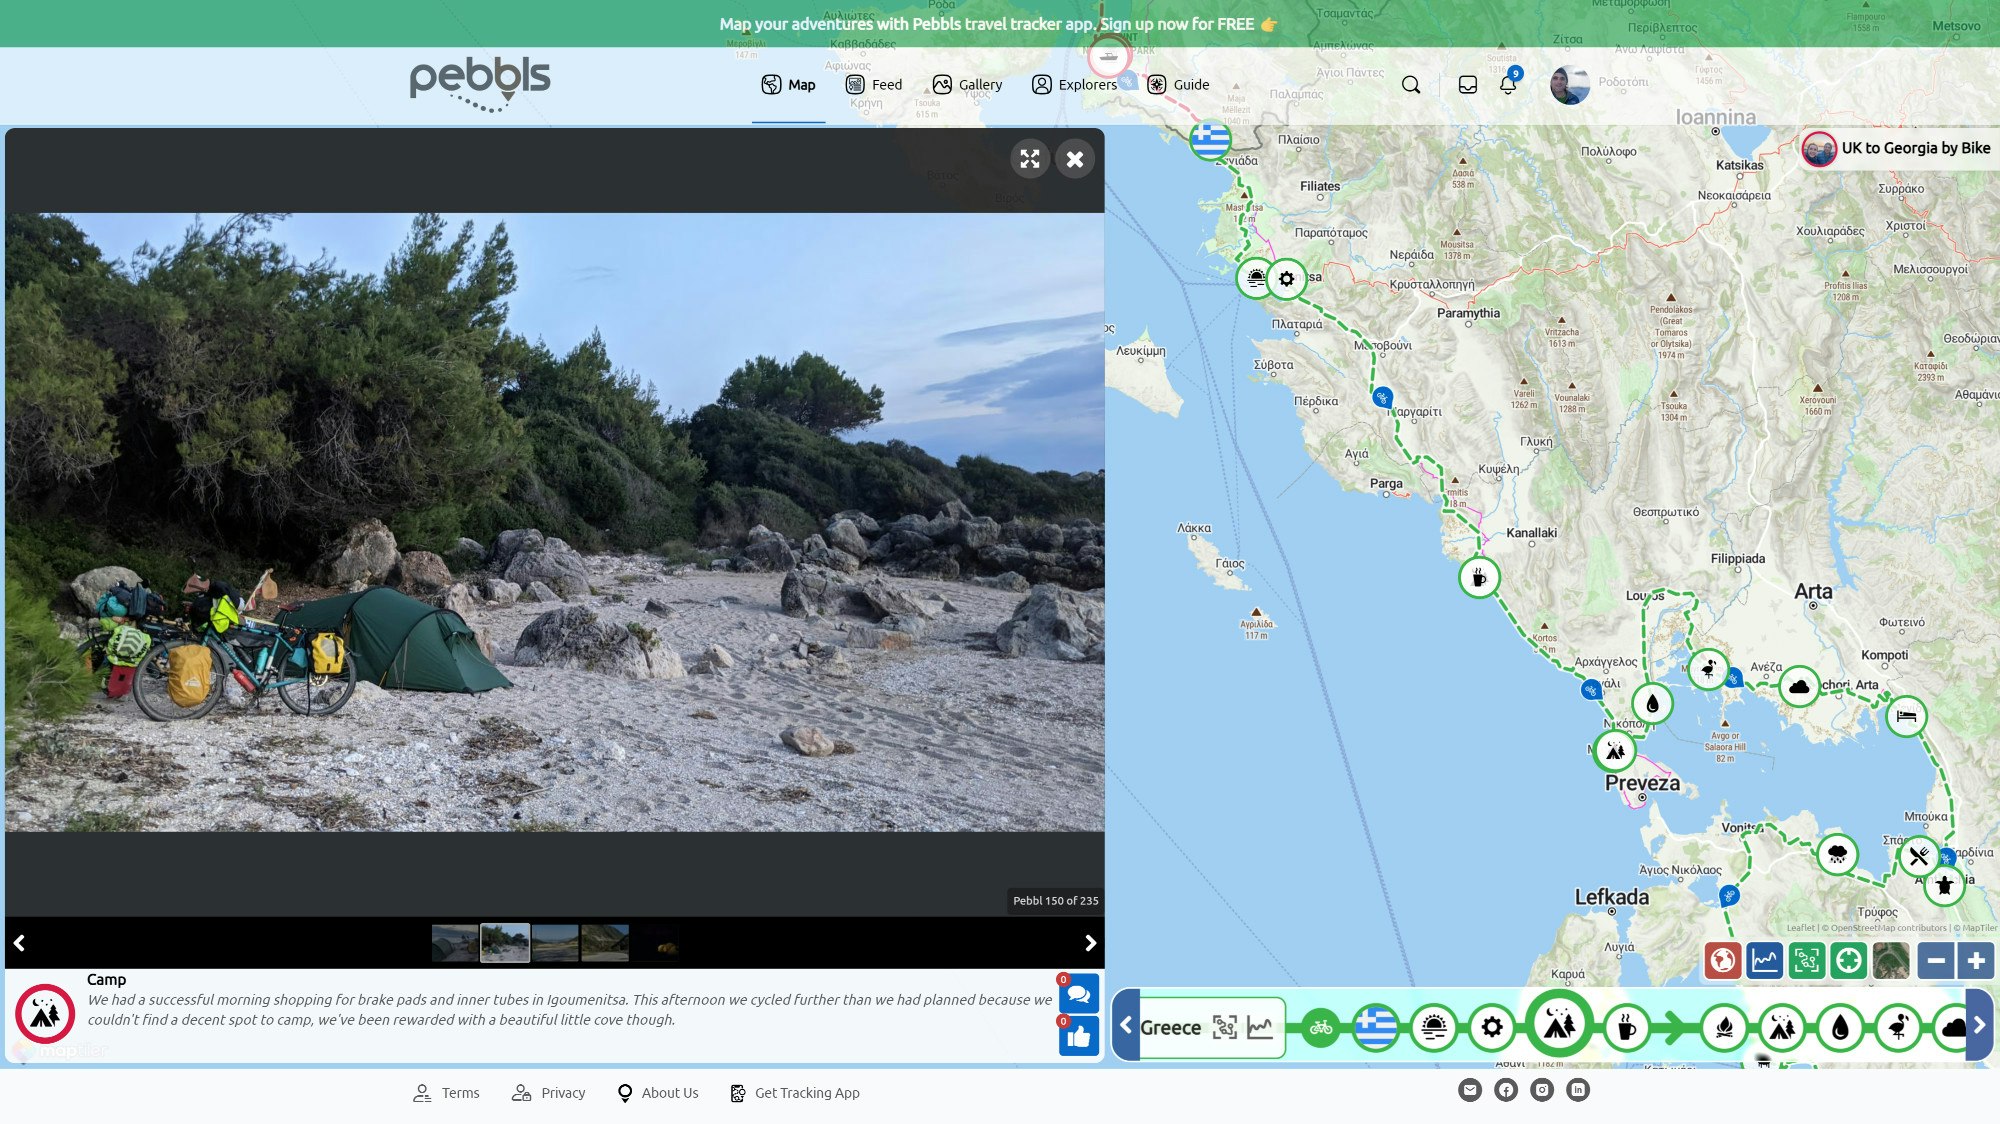Close the photo viewer panel

1075,159
